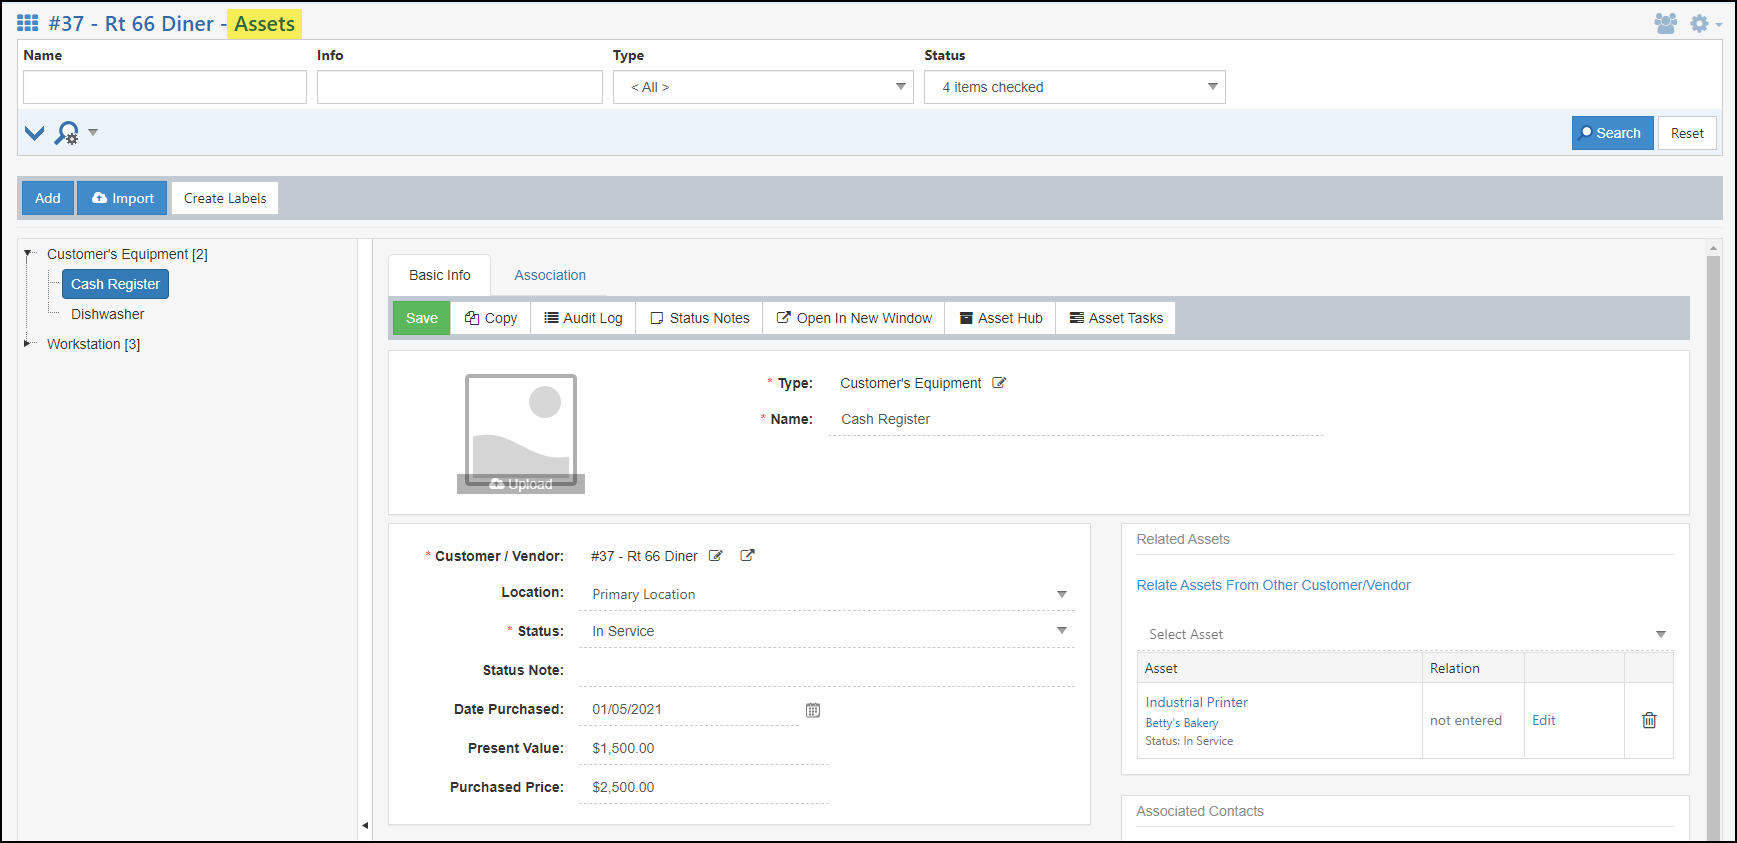Viewport: 1737px width, 843px height.
Task: Click Relate Assets From Other Customer/Vendor link
Action: (1273, 585)
